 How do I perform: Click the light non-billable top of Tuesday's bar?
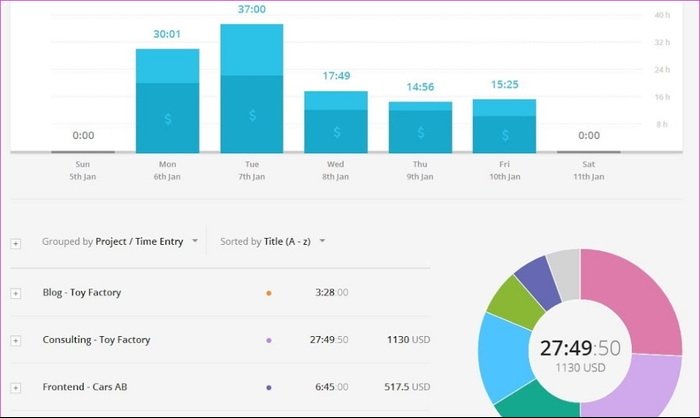[252, 50]
